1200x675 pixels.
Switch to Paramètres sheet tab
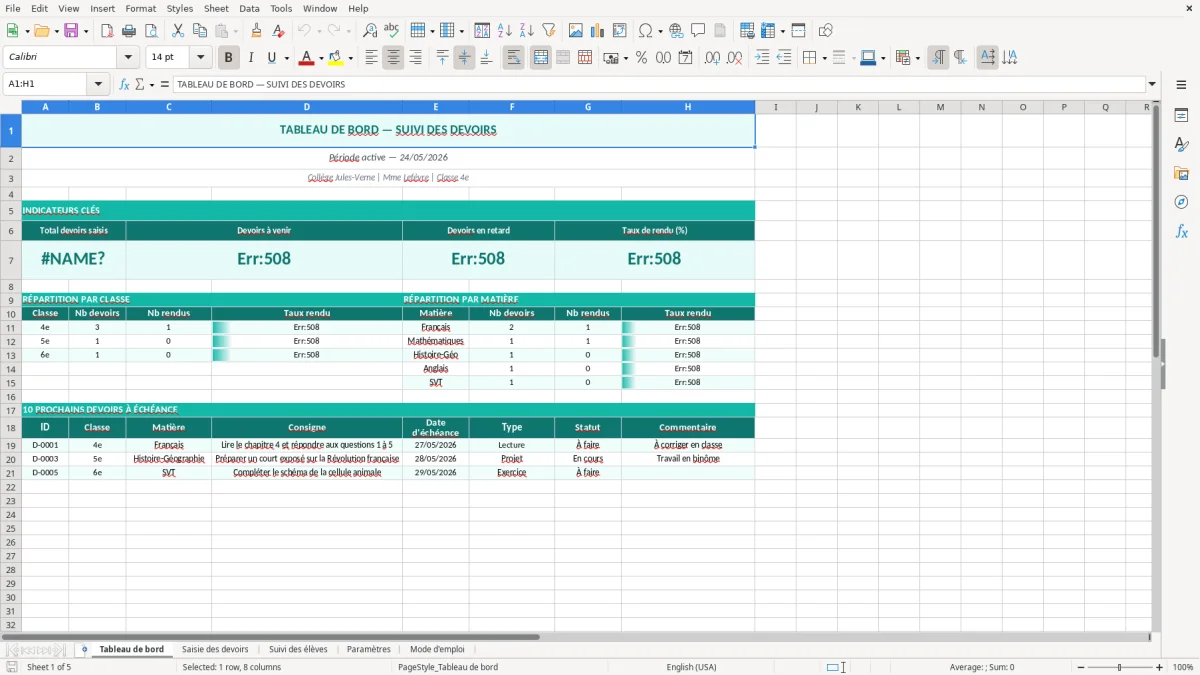click(x=368, y=649)
